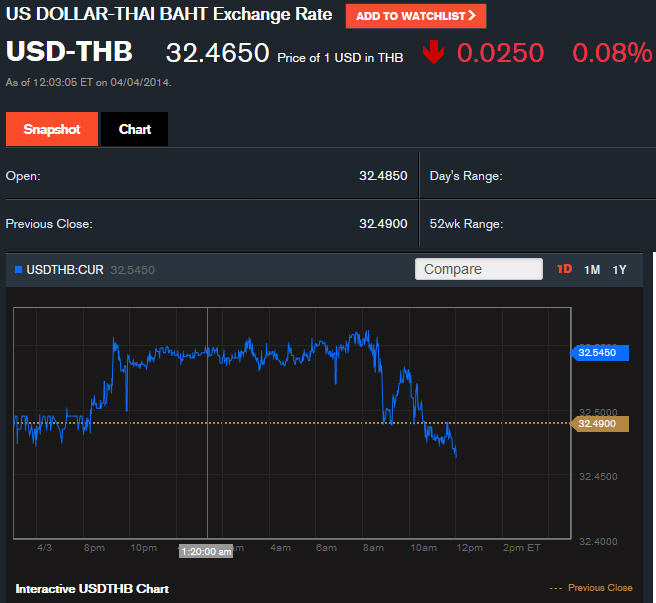
Task: Click into the Compare input field
Action: coord(479,269)
